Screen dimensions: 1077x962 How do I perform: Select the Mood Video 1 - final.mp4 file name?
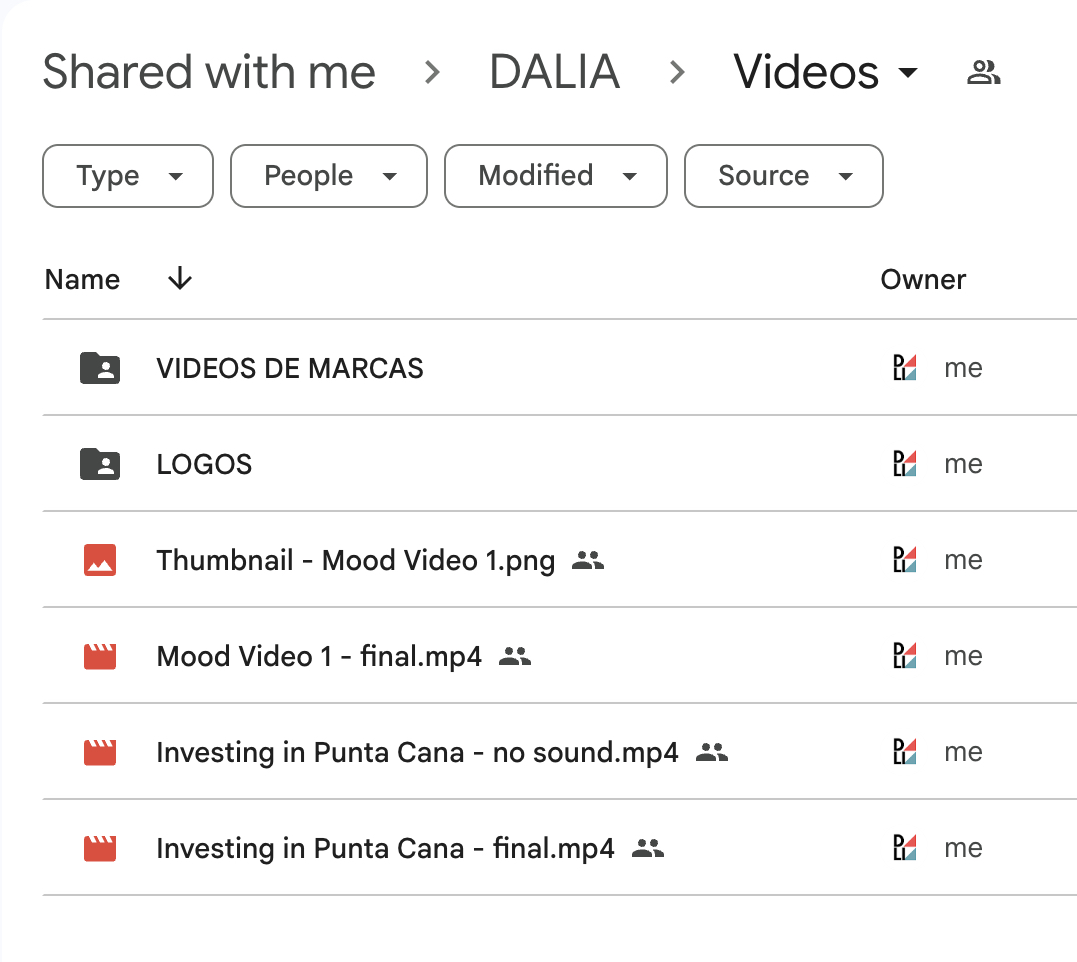click(319, 656)
